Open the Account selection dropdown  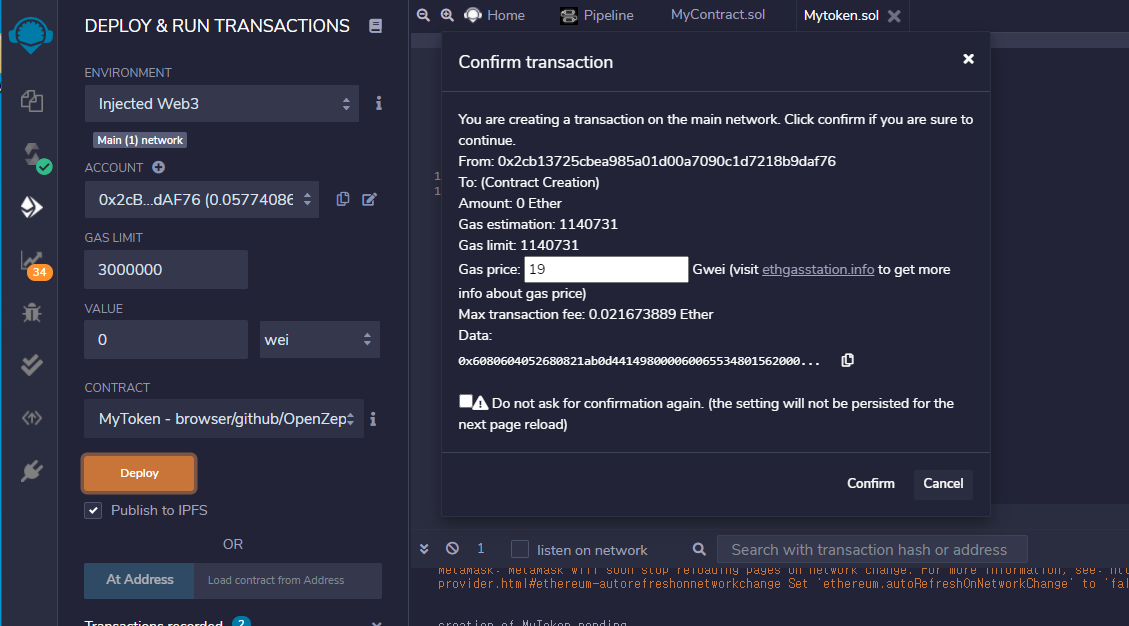point(202,200)
